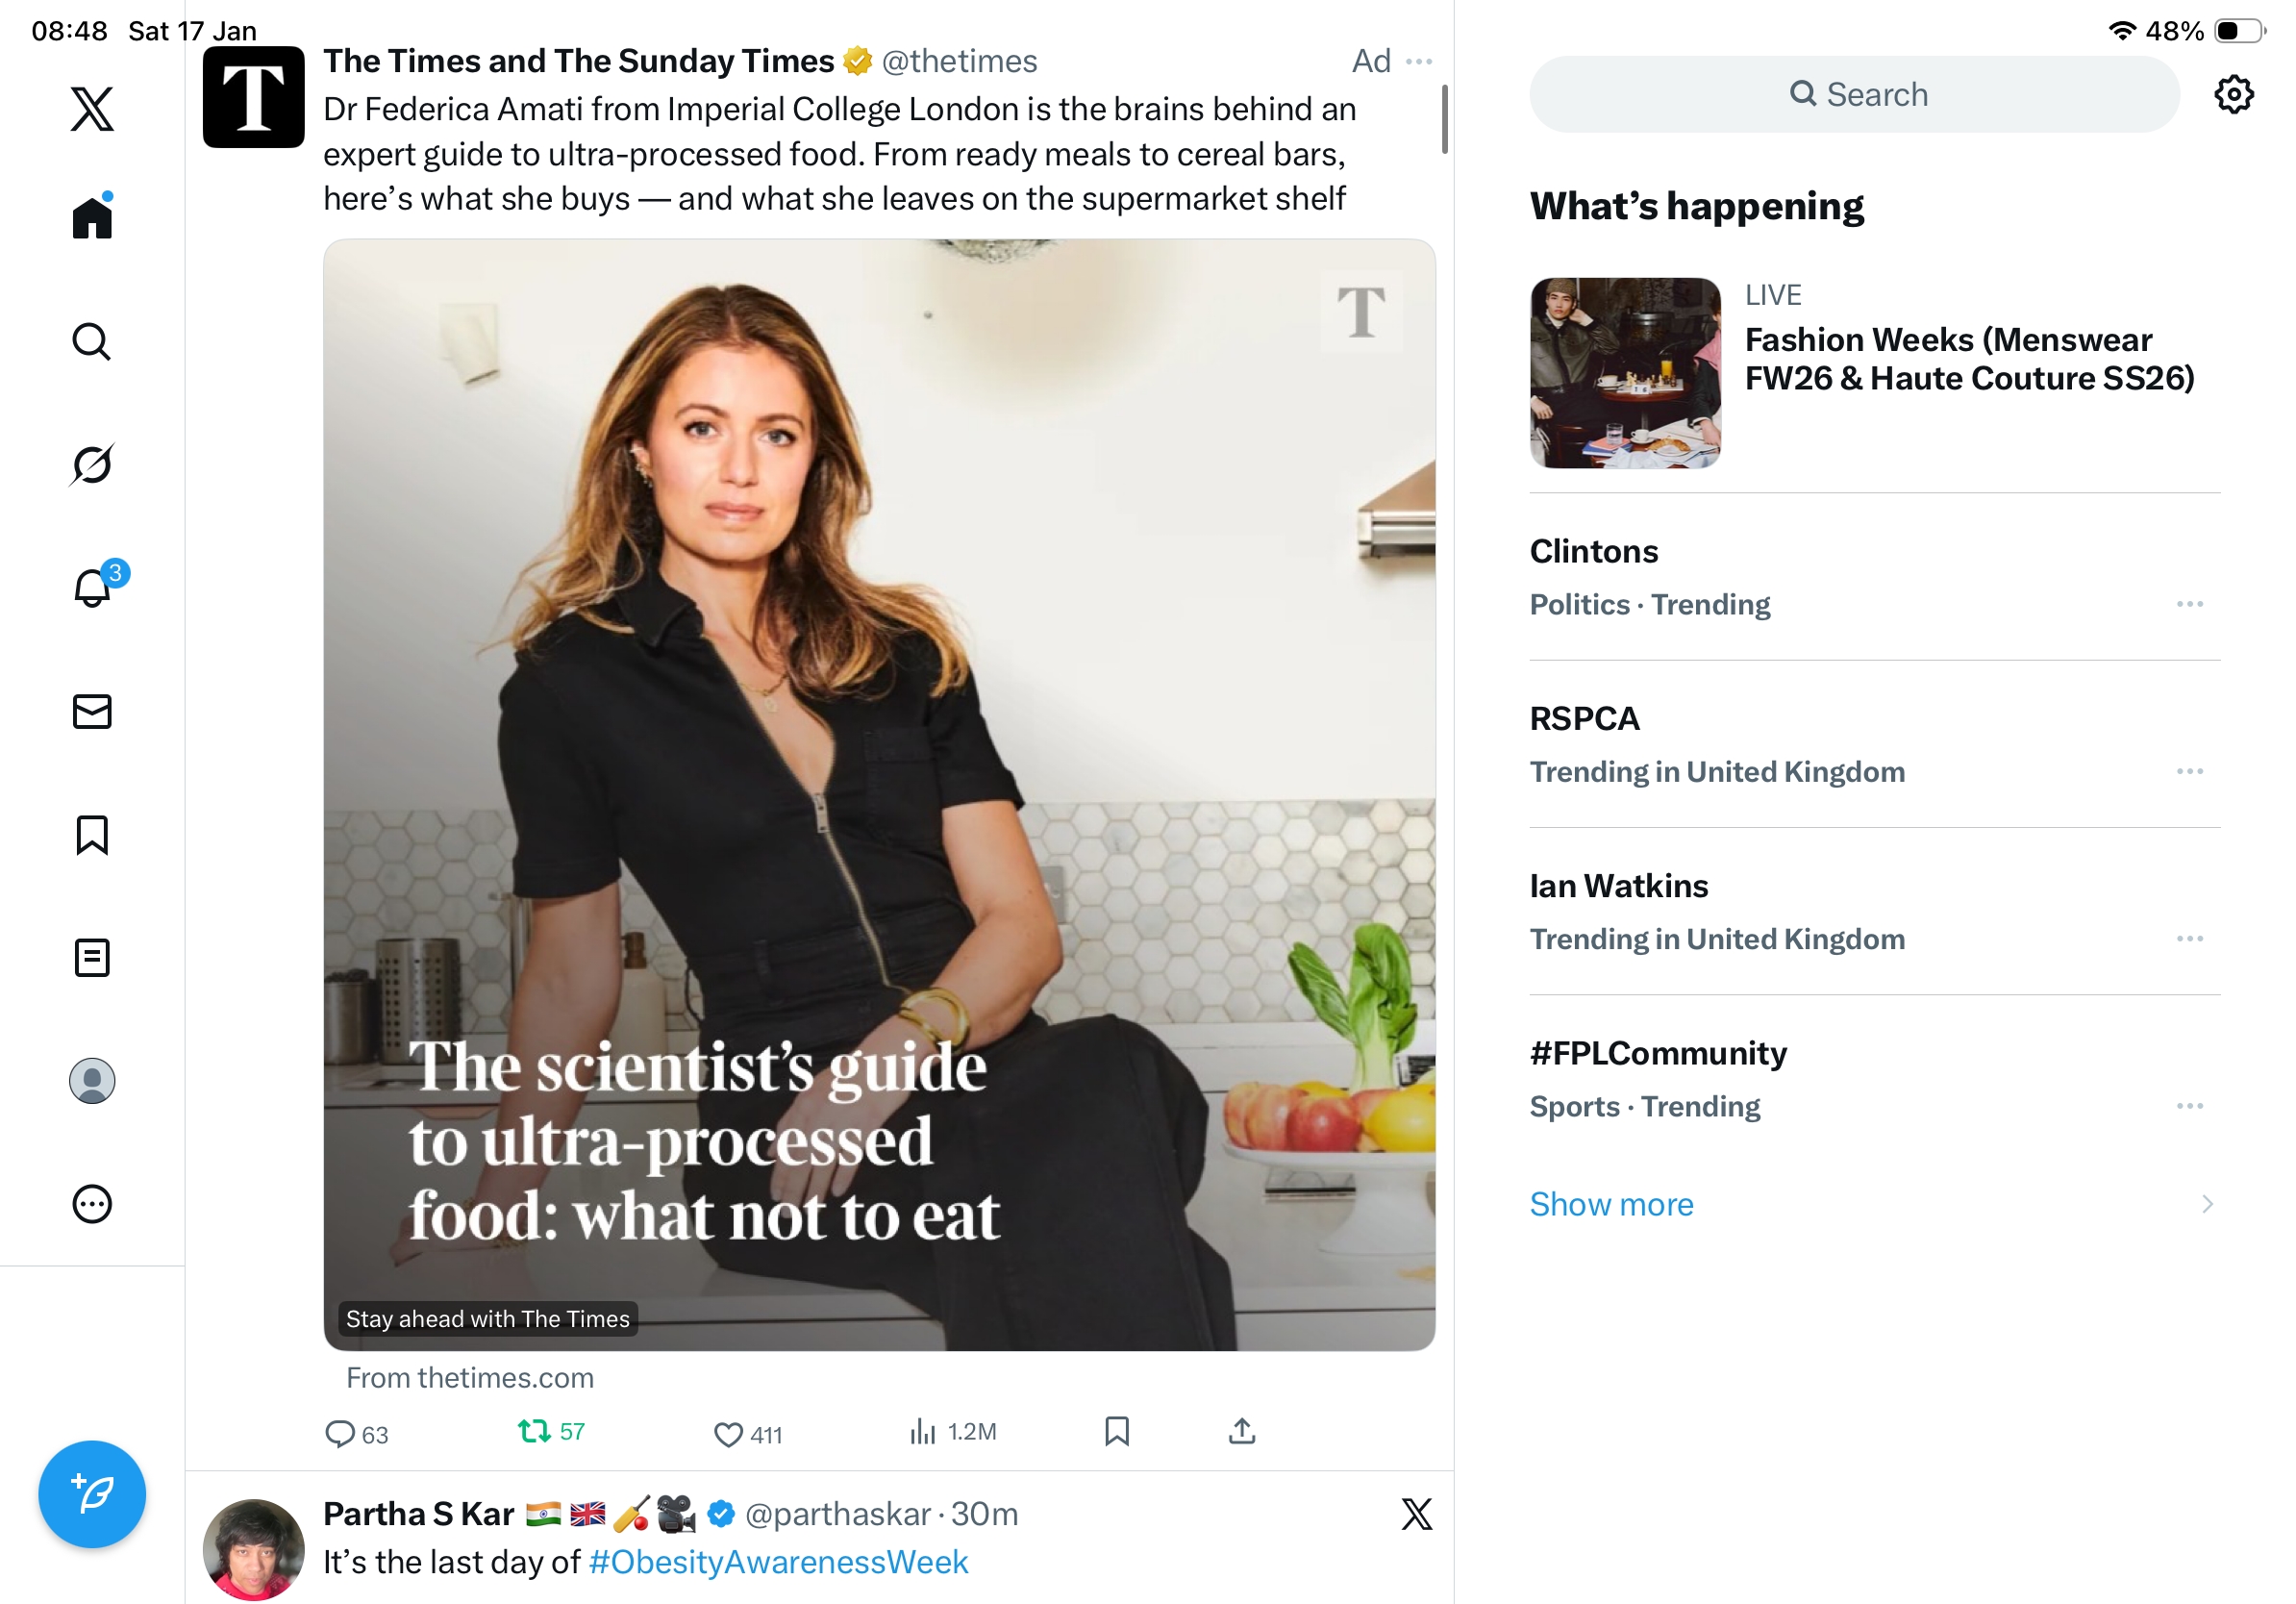Screen dimensions: 2296x1604
Task: Bookmark The Times ad post
Action: pyautogui.click(x=1117, y=1432)
